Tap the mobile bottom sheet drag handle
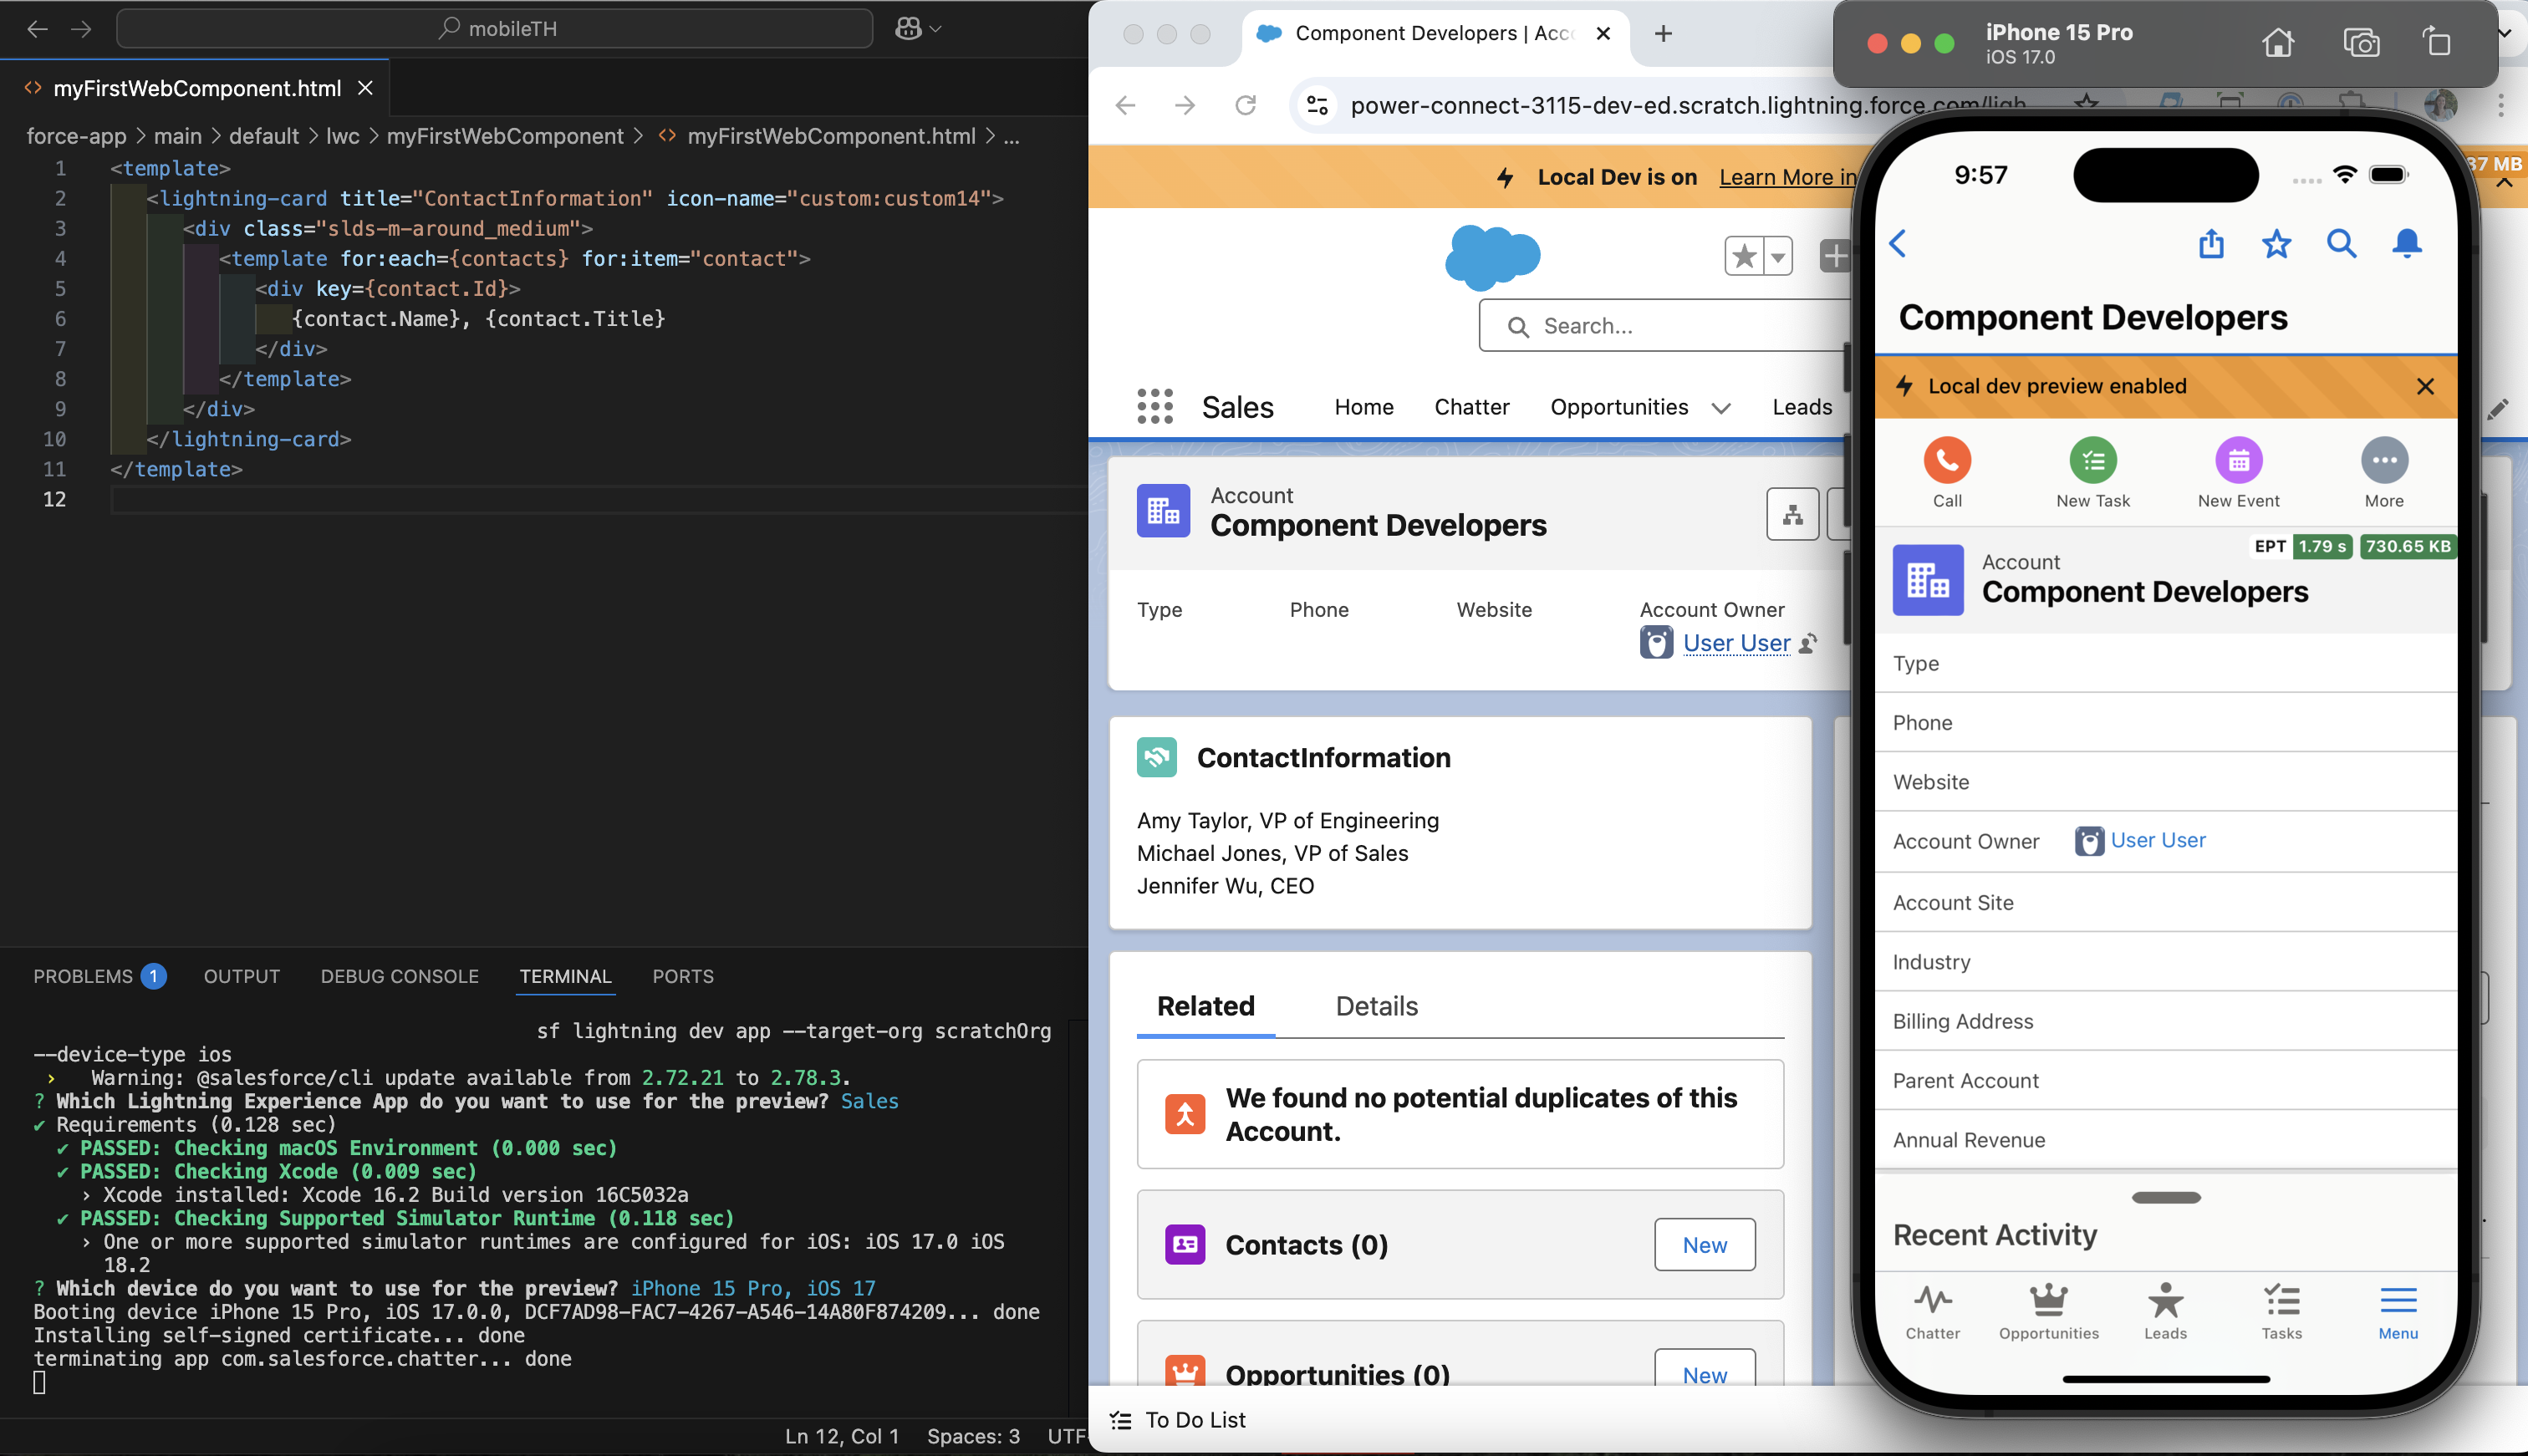Image resolution: width=2528 pixels, height=1456 pixels. tap(2165, 1197)
